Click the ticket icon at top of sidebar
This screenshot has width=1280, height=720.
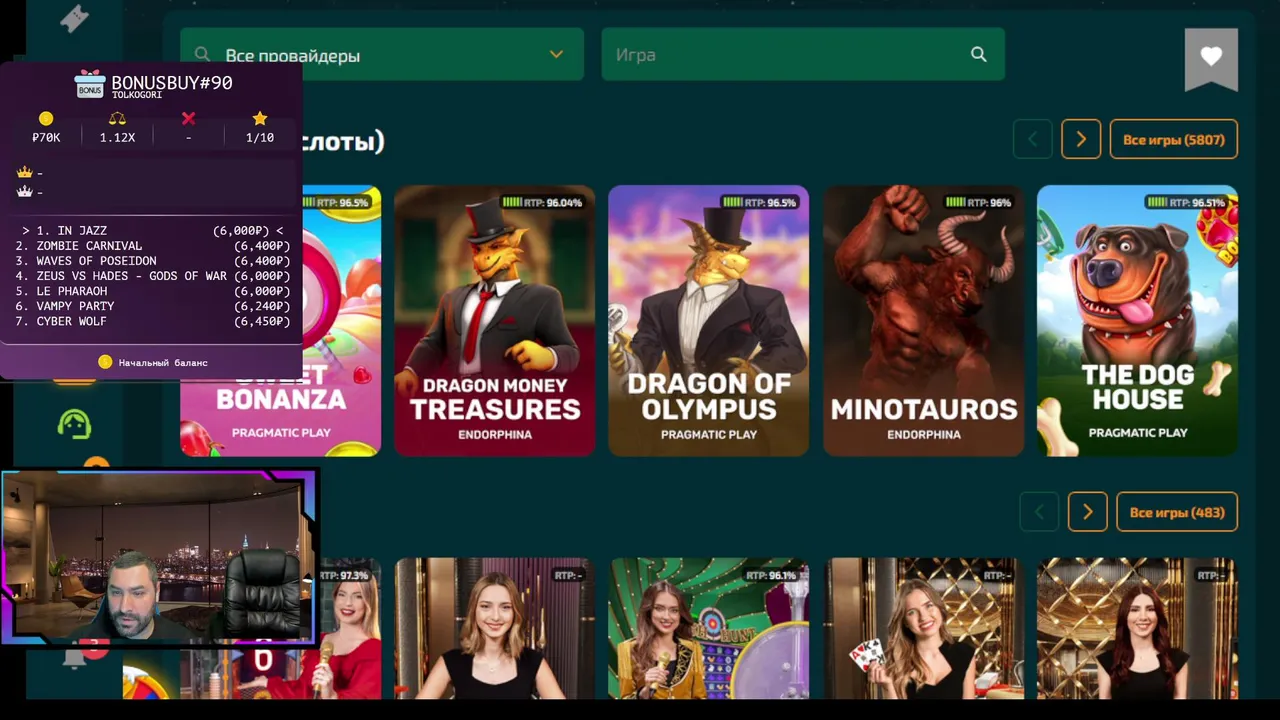[75, 17]
